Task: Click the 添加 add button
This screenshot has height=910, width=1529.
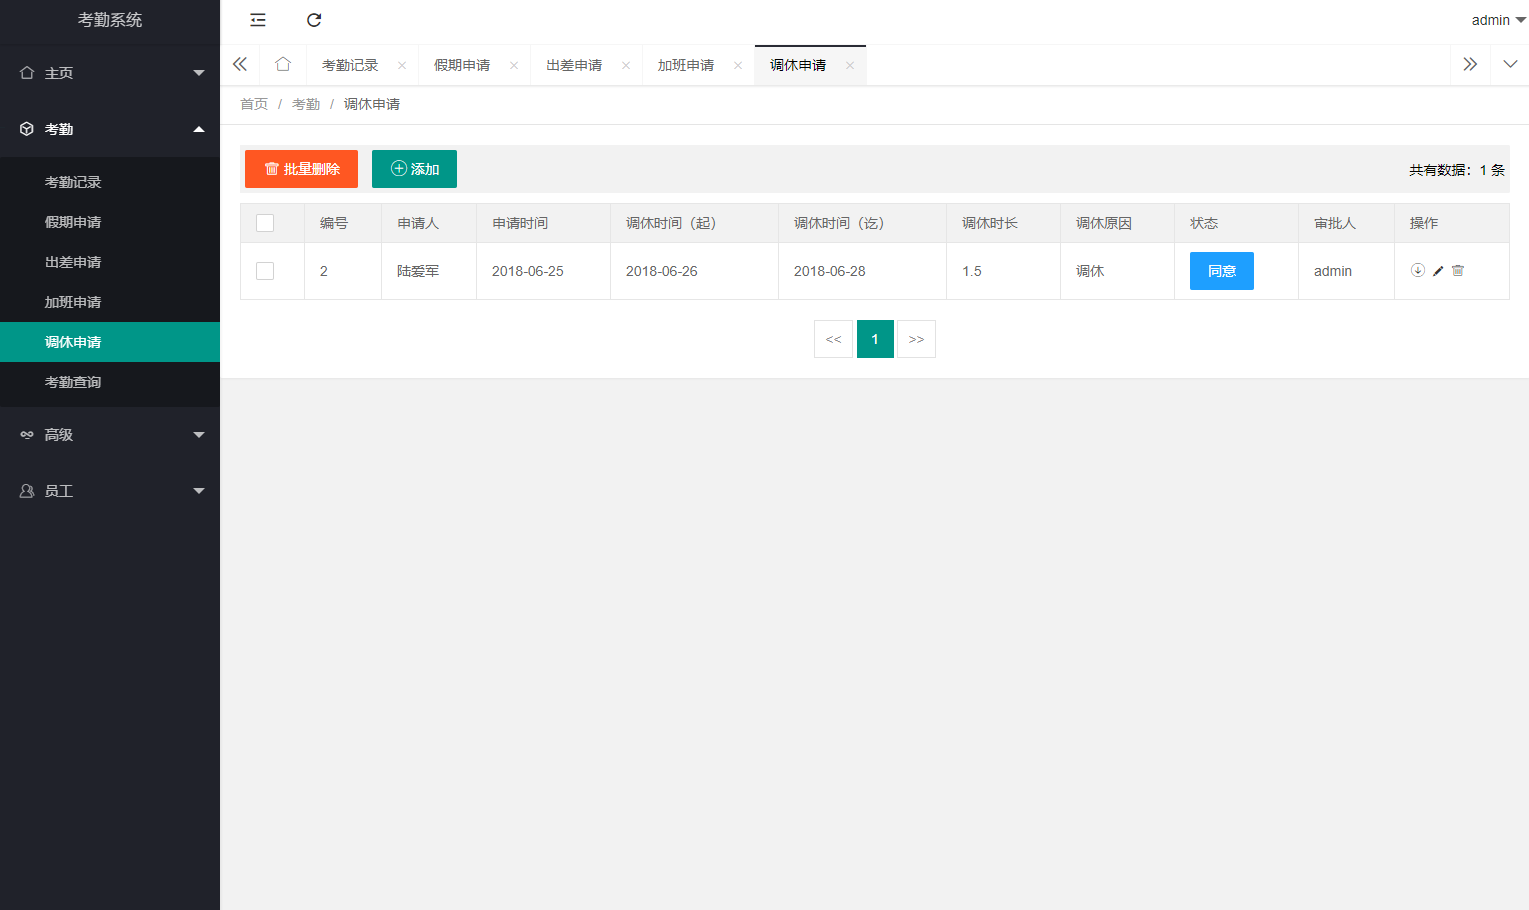Action: 414,168
